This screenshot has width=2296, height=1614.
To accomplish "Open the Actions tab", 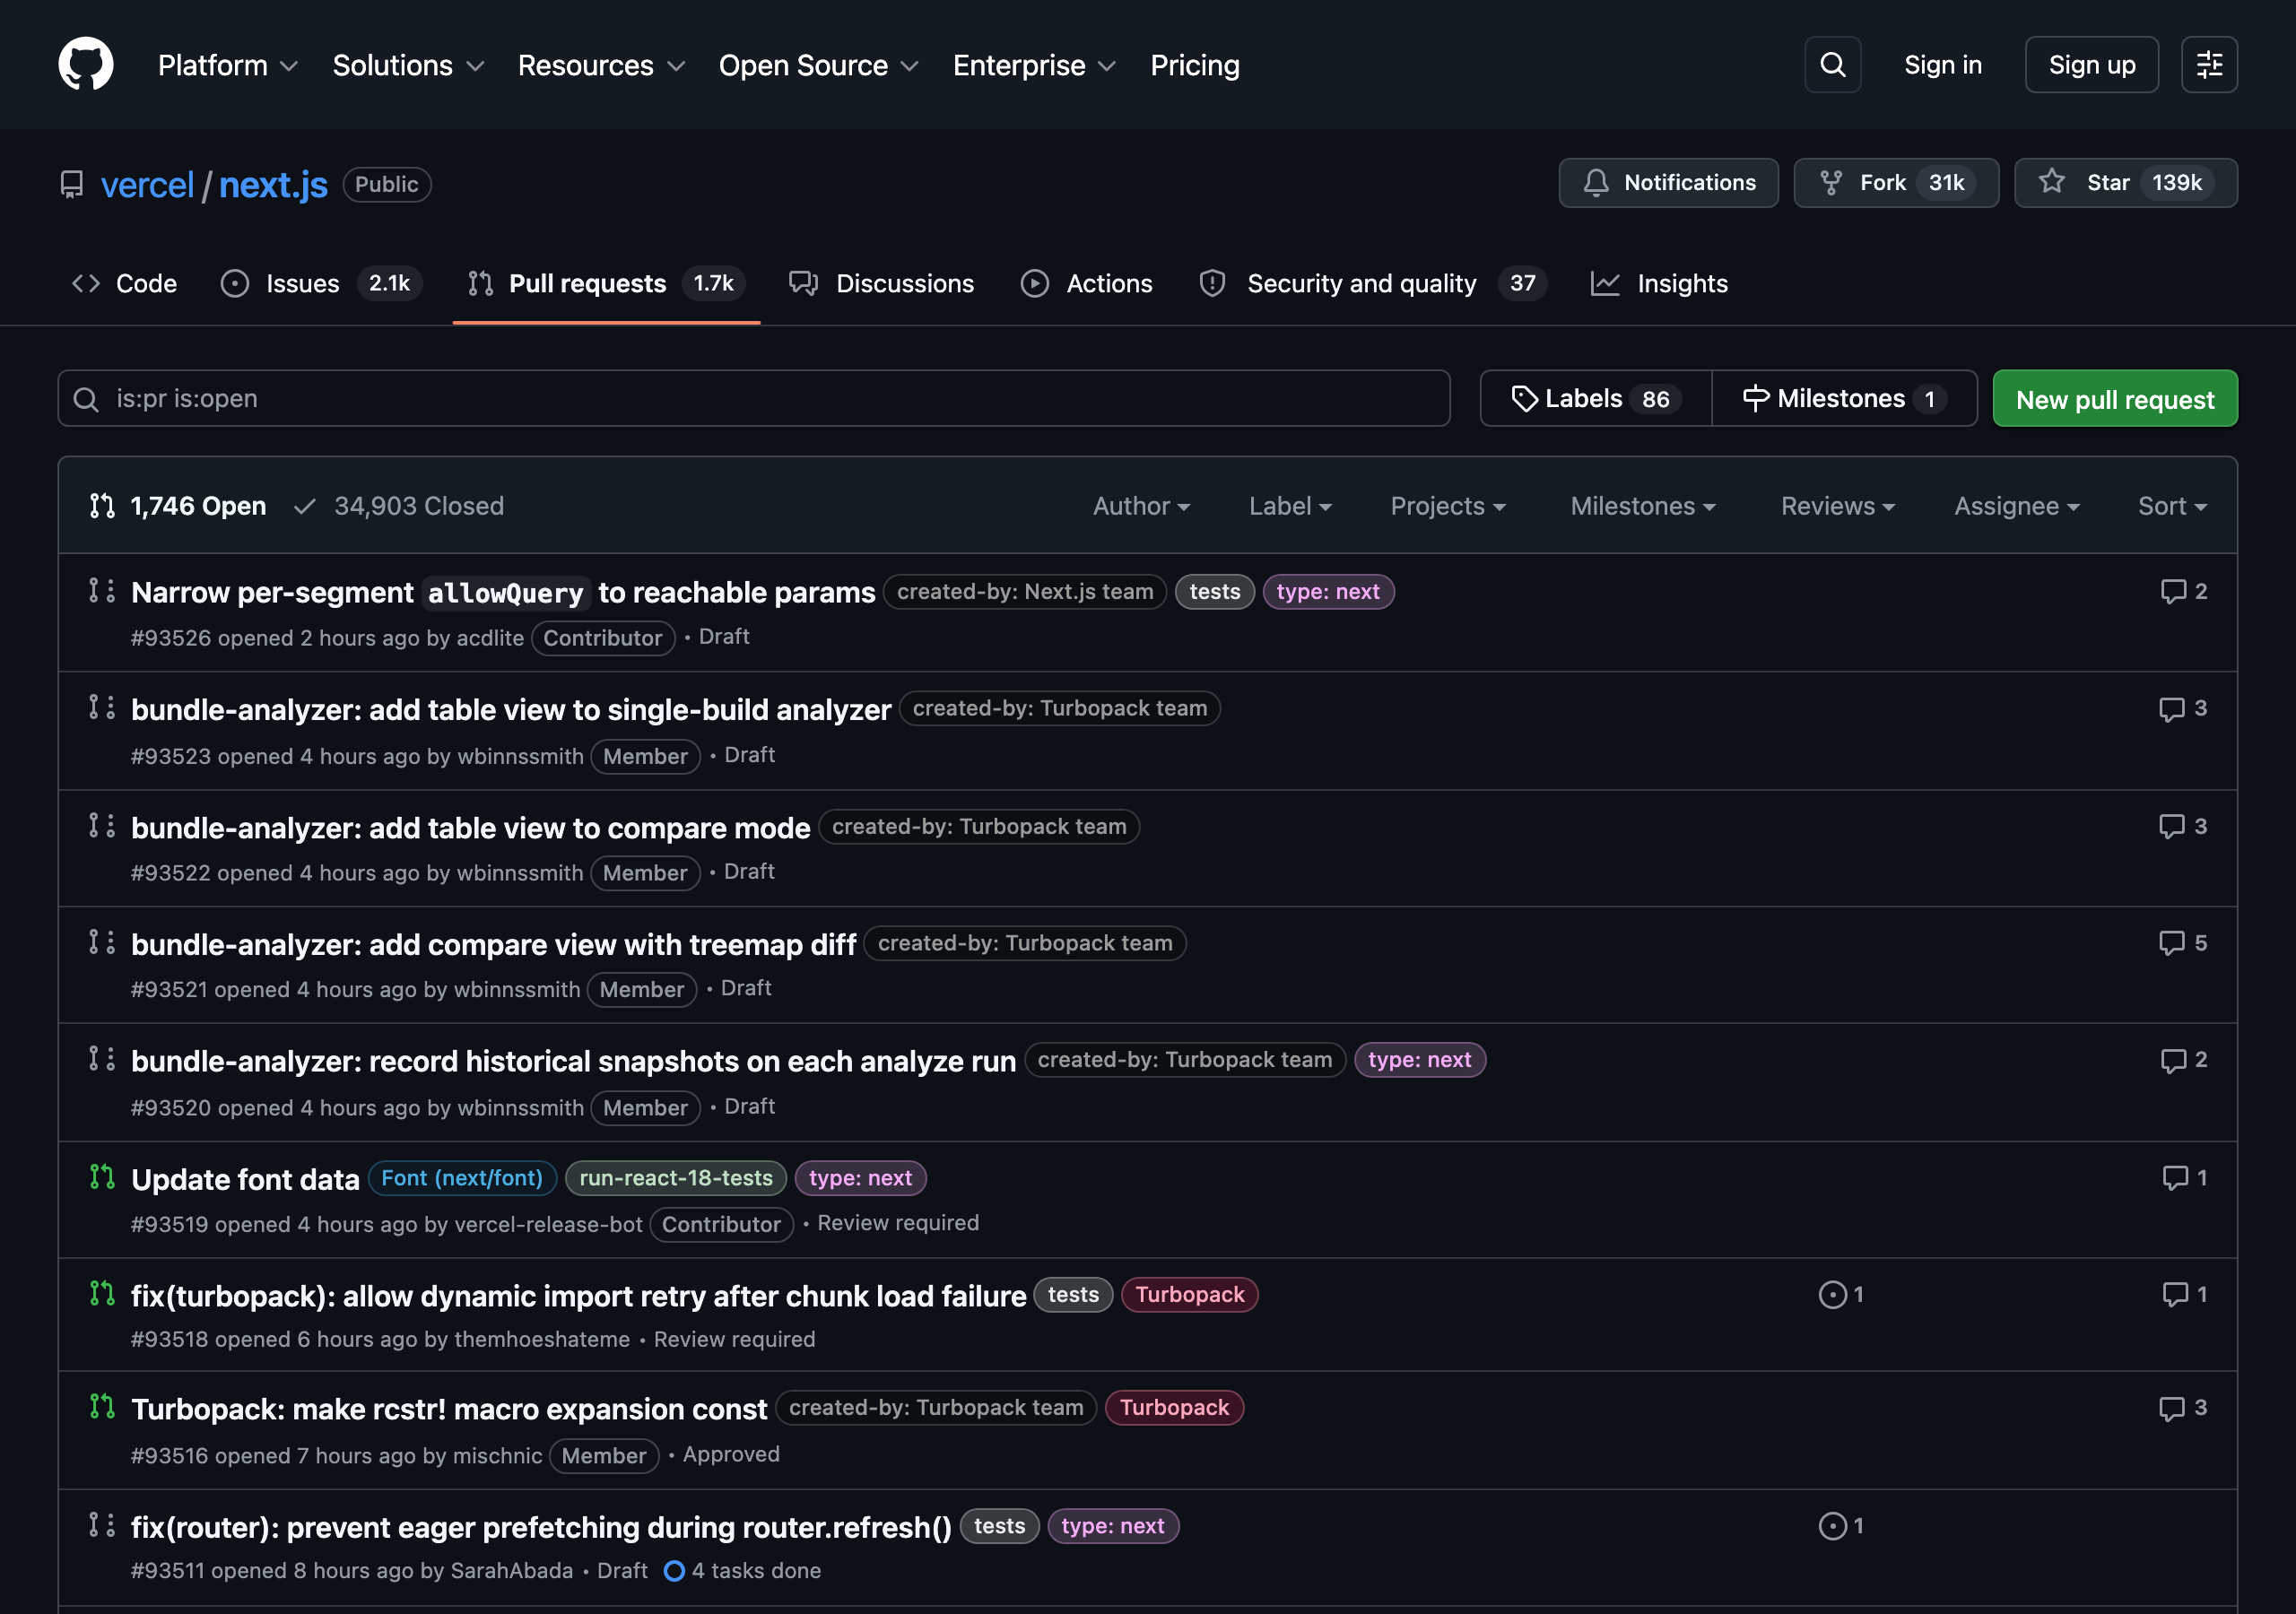I will 1086,284.
